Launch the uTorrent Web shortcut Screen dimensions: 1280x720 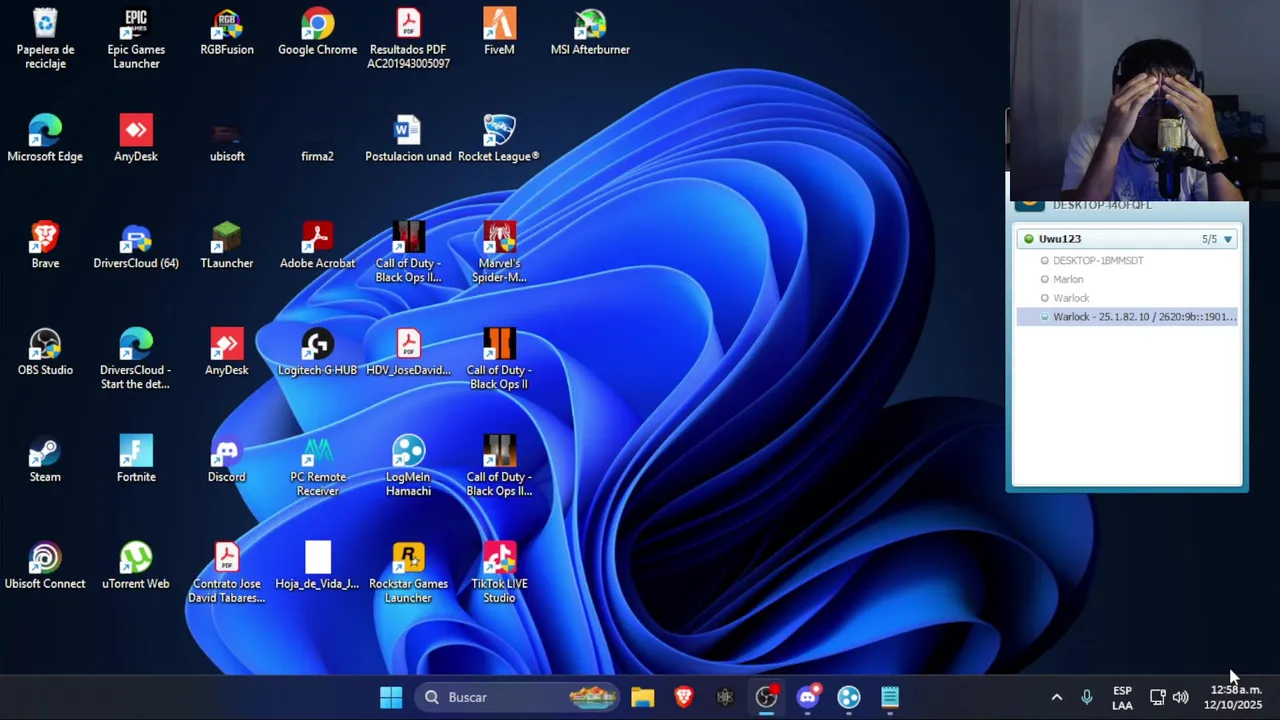(x=136, y=567)
